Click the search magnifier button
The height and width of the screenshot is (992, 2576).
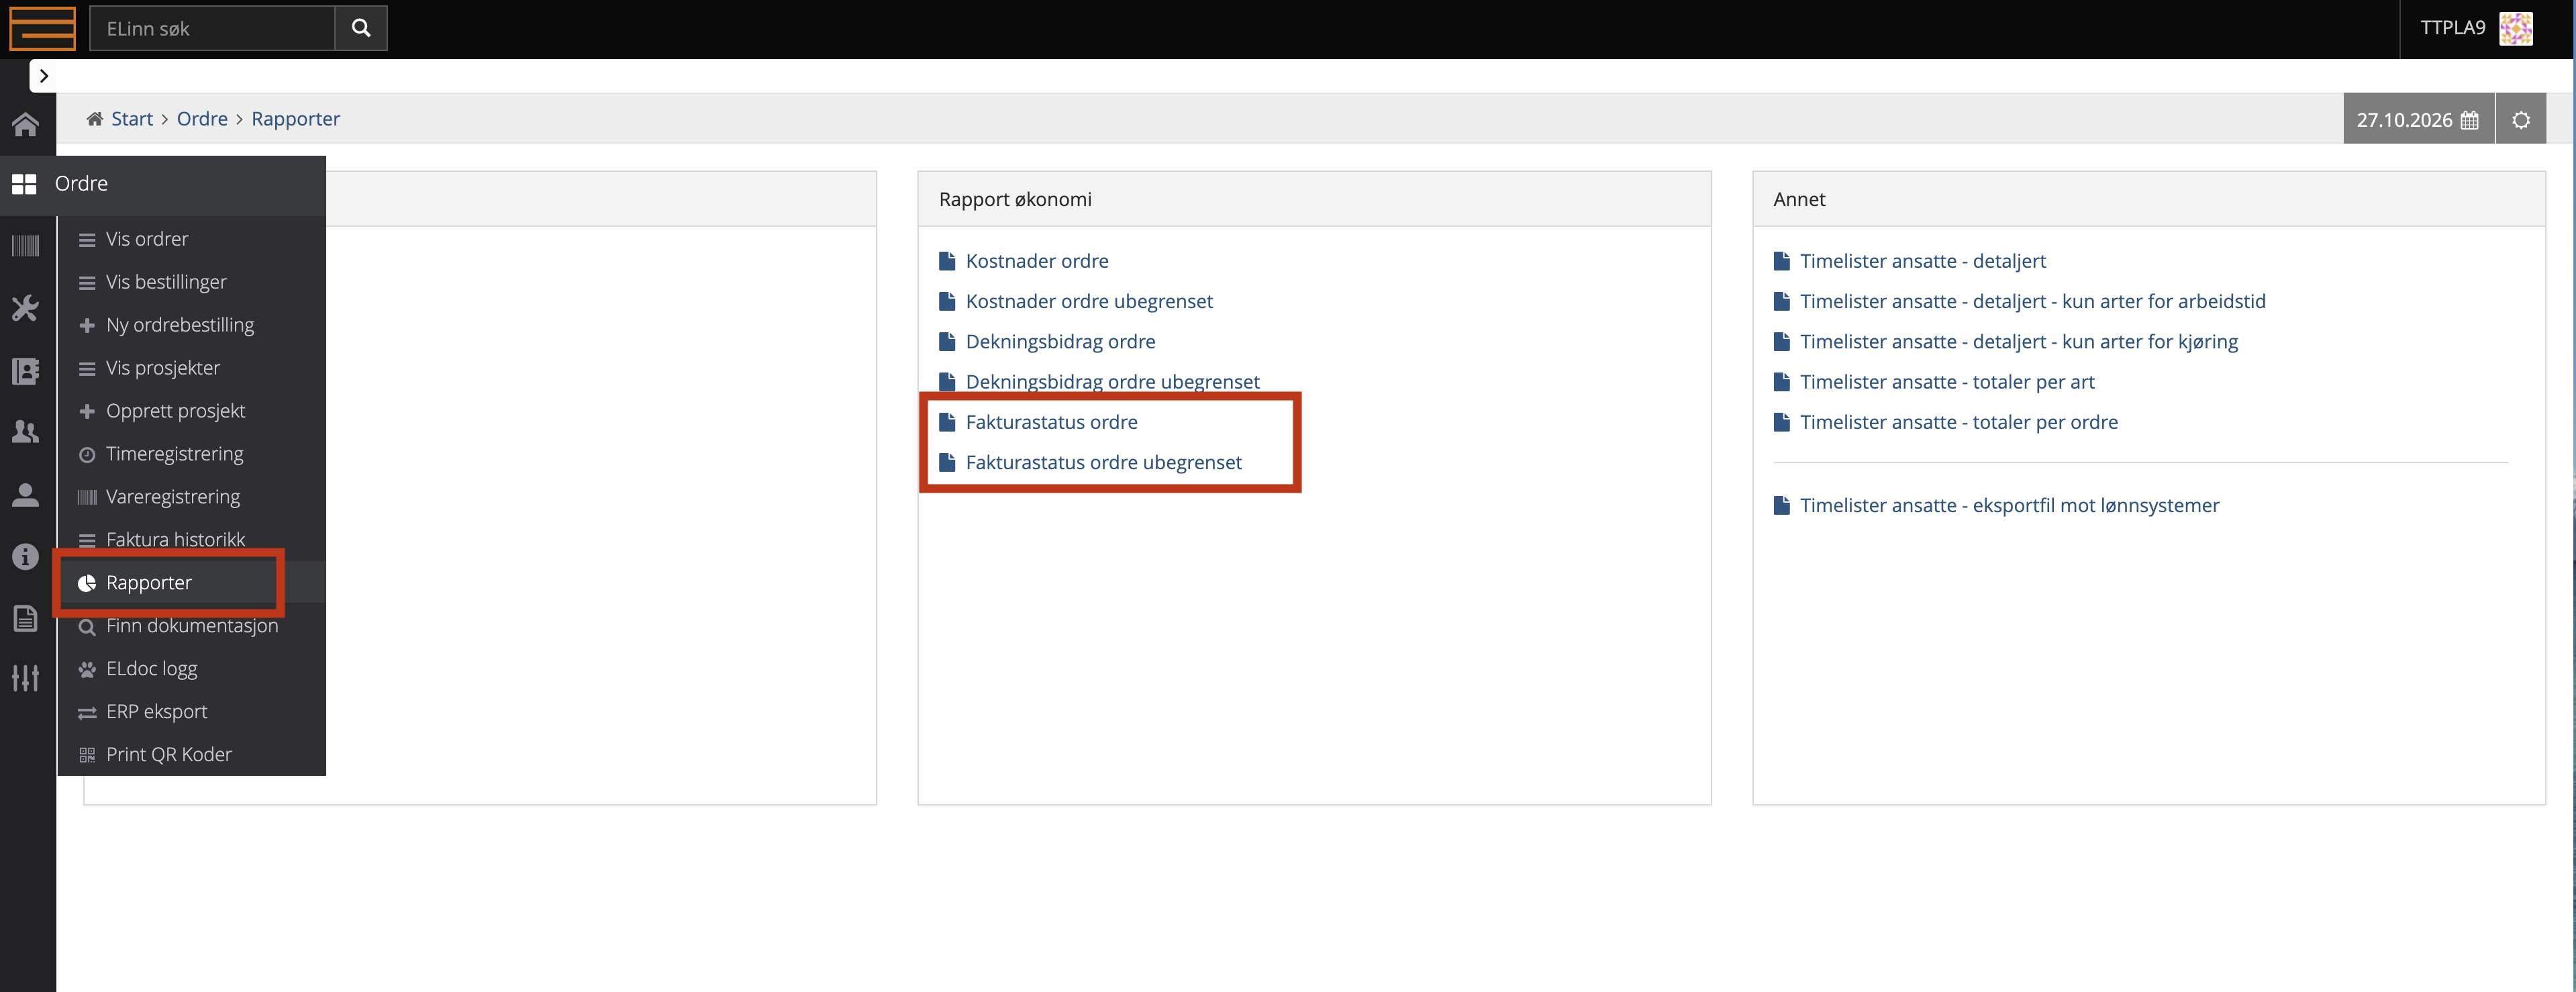tap(361, 28)
